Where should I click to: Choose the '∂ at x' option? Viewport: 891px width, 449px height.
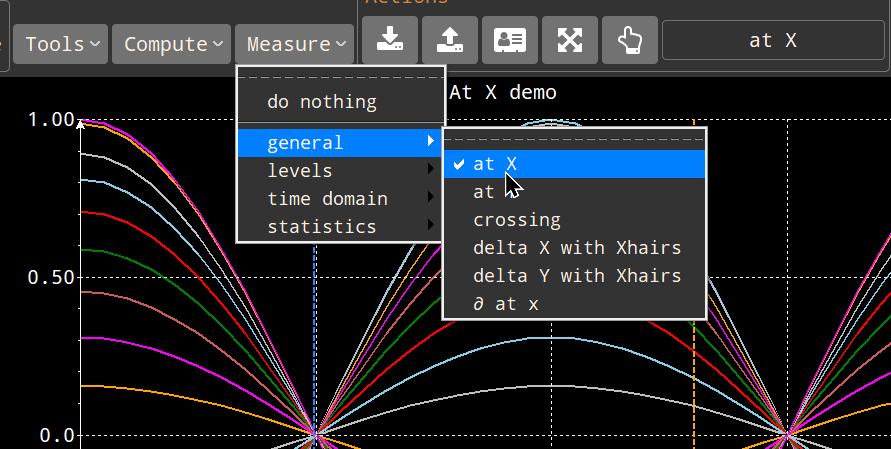tap(506, 304)
